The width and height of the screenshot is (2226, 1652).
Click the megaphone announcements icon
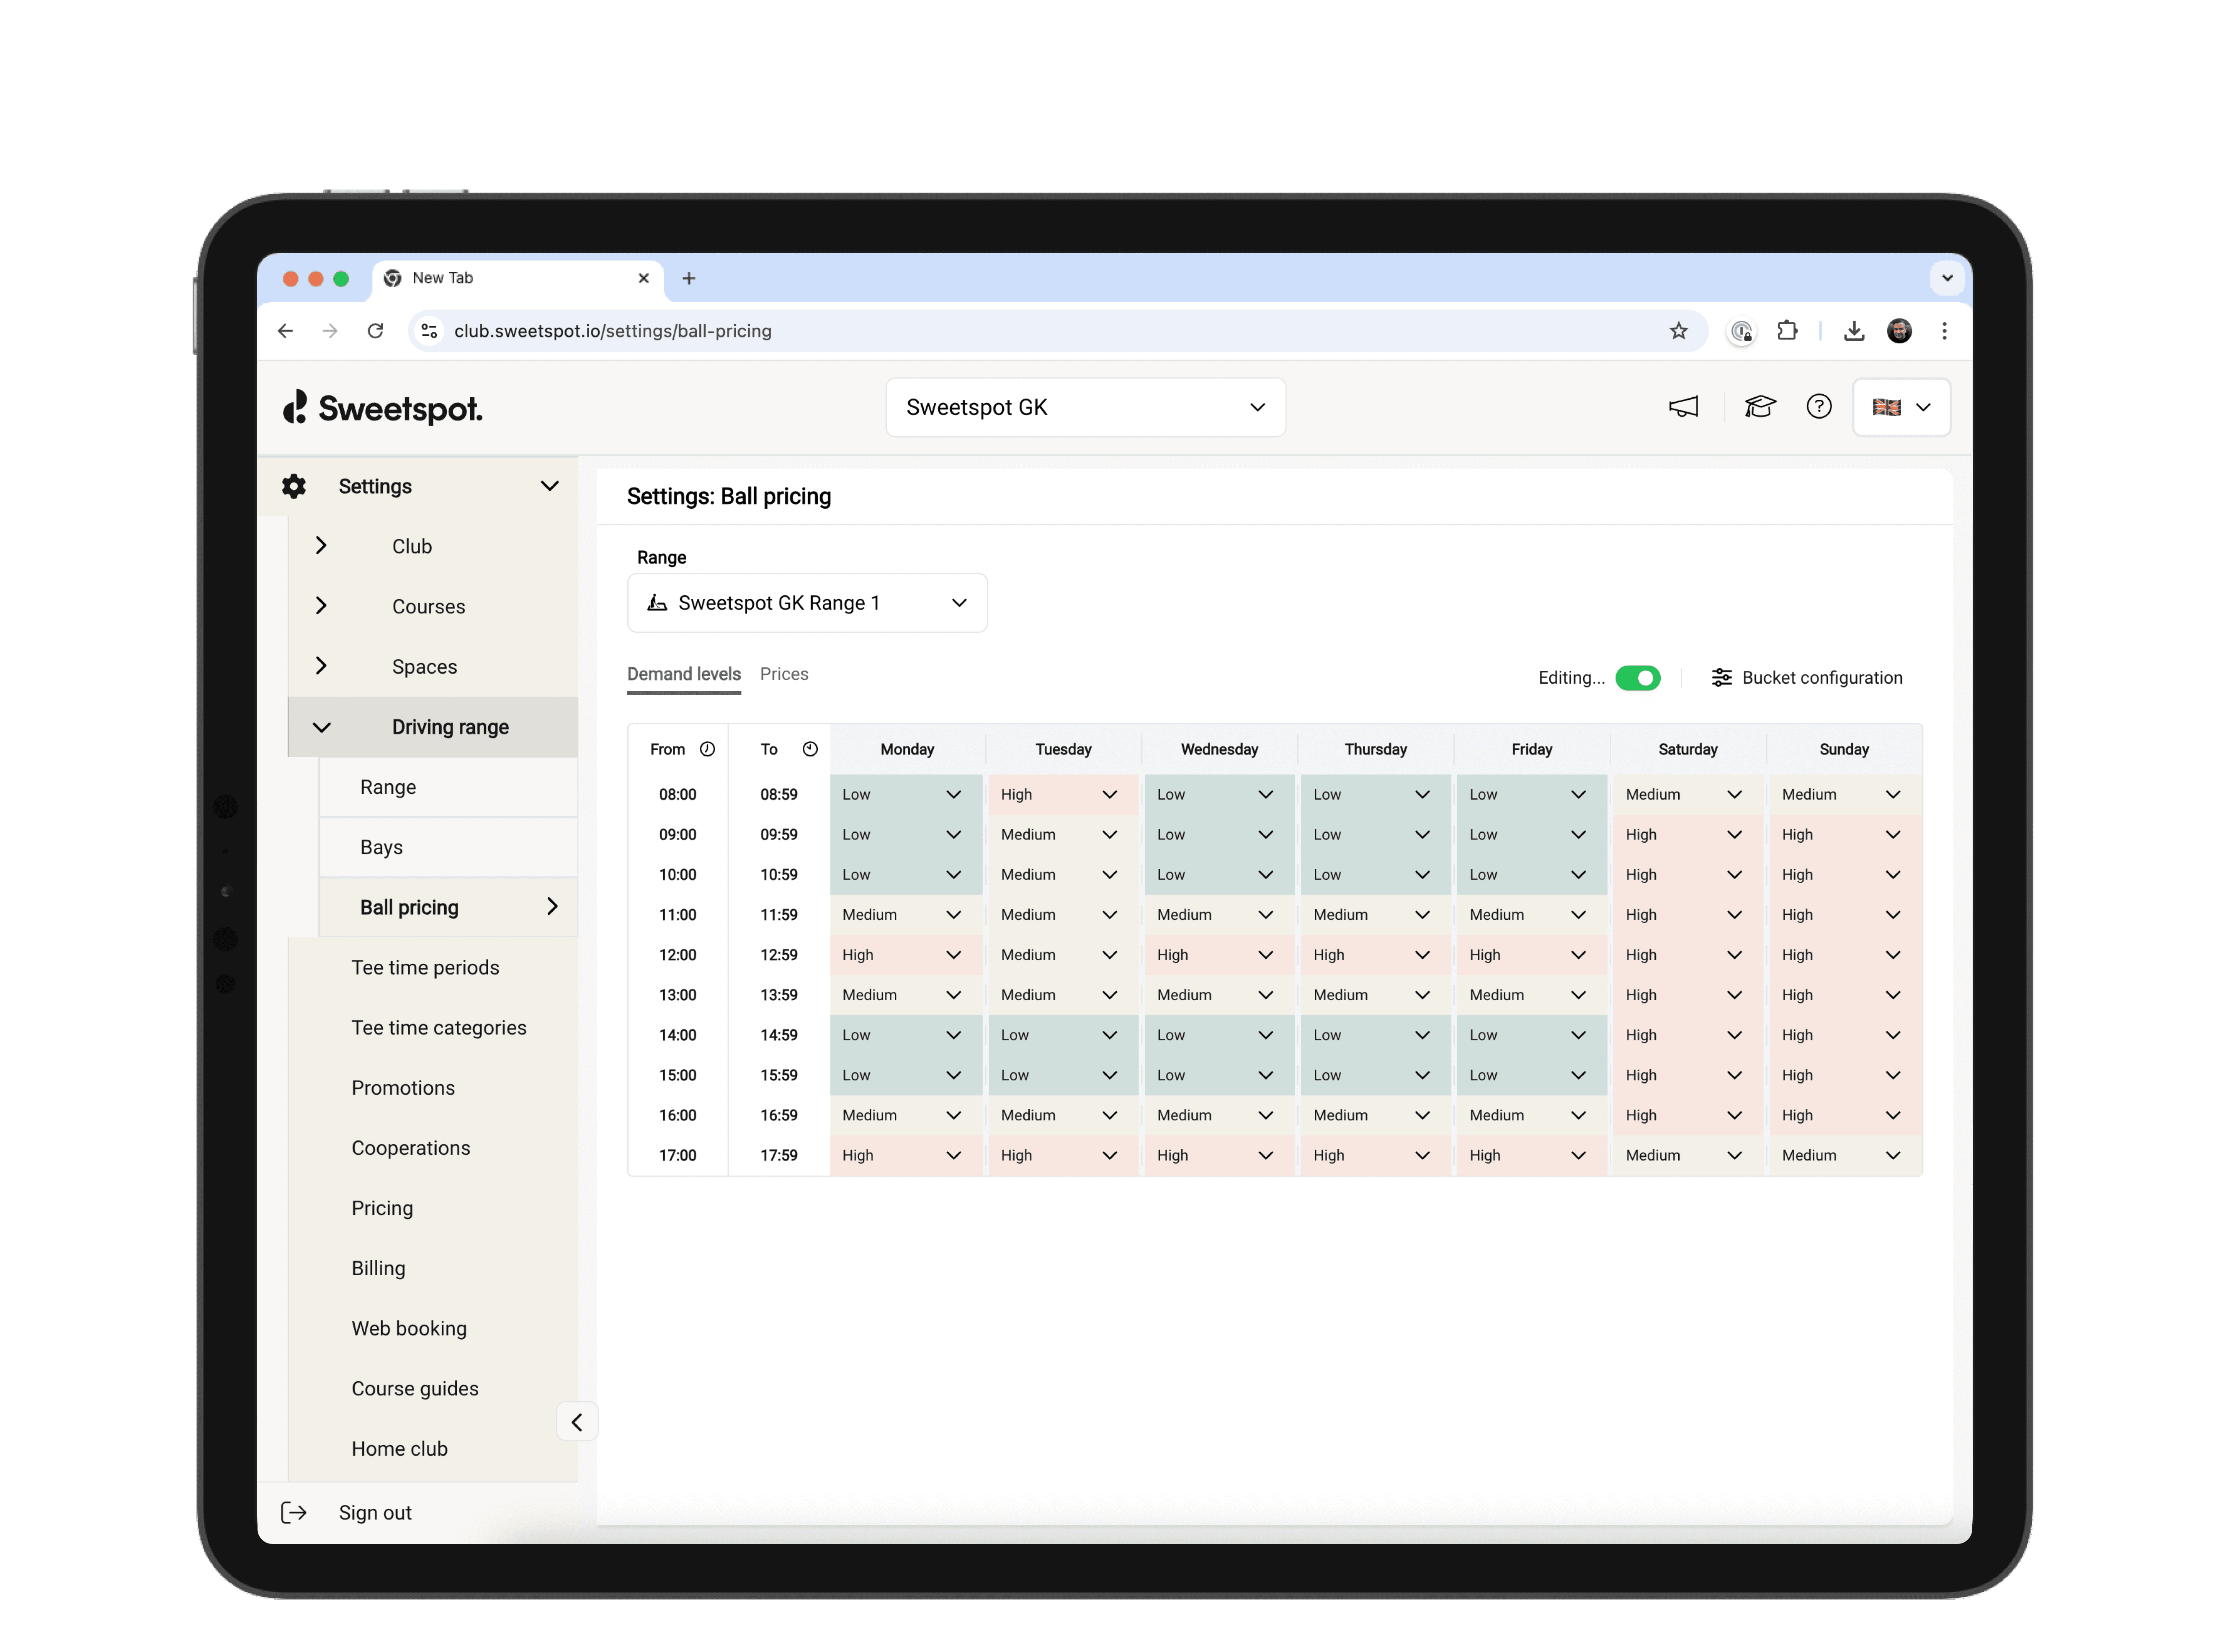(1683, 407)
